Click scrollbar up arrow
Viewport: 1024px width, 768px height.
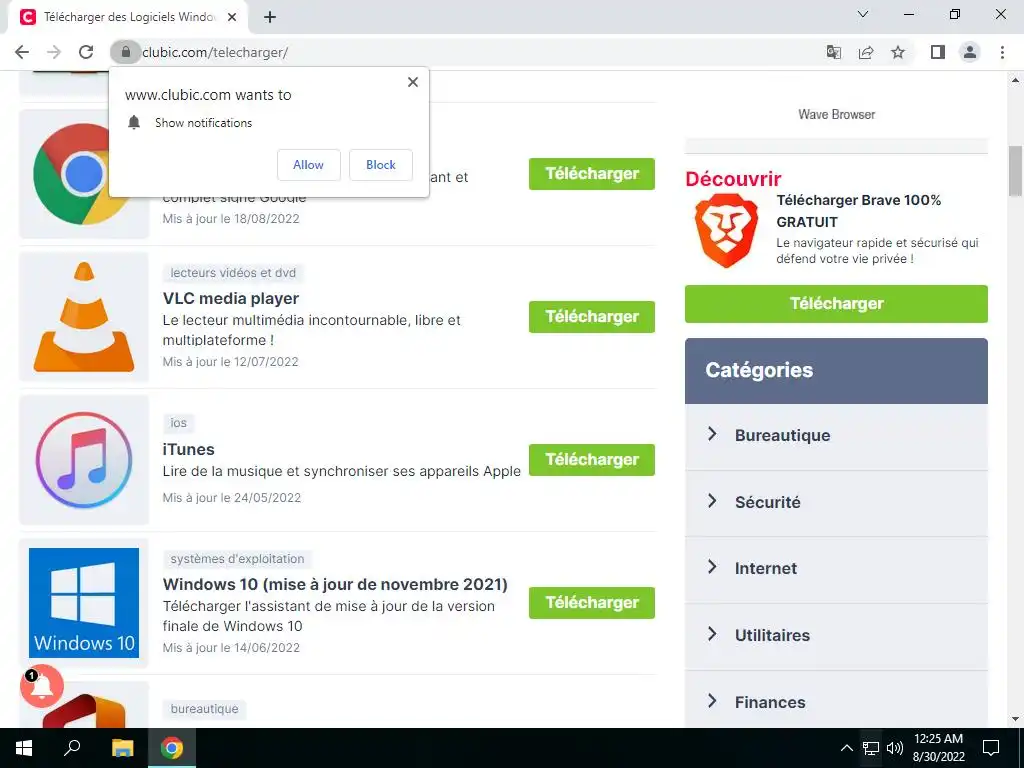point(1015,81)
